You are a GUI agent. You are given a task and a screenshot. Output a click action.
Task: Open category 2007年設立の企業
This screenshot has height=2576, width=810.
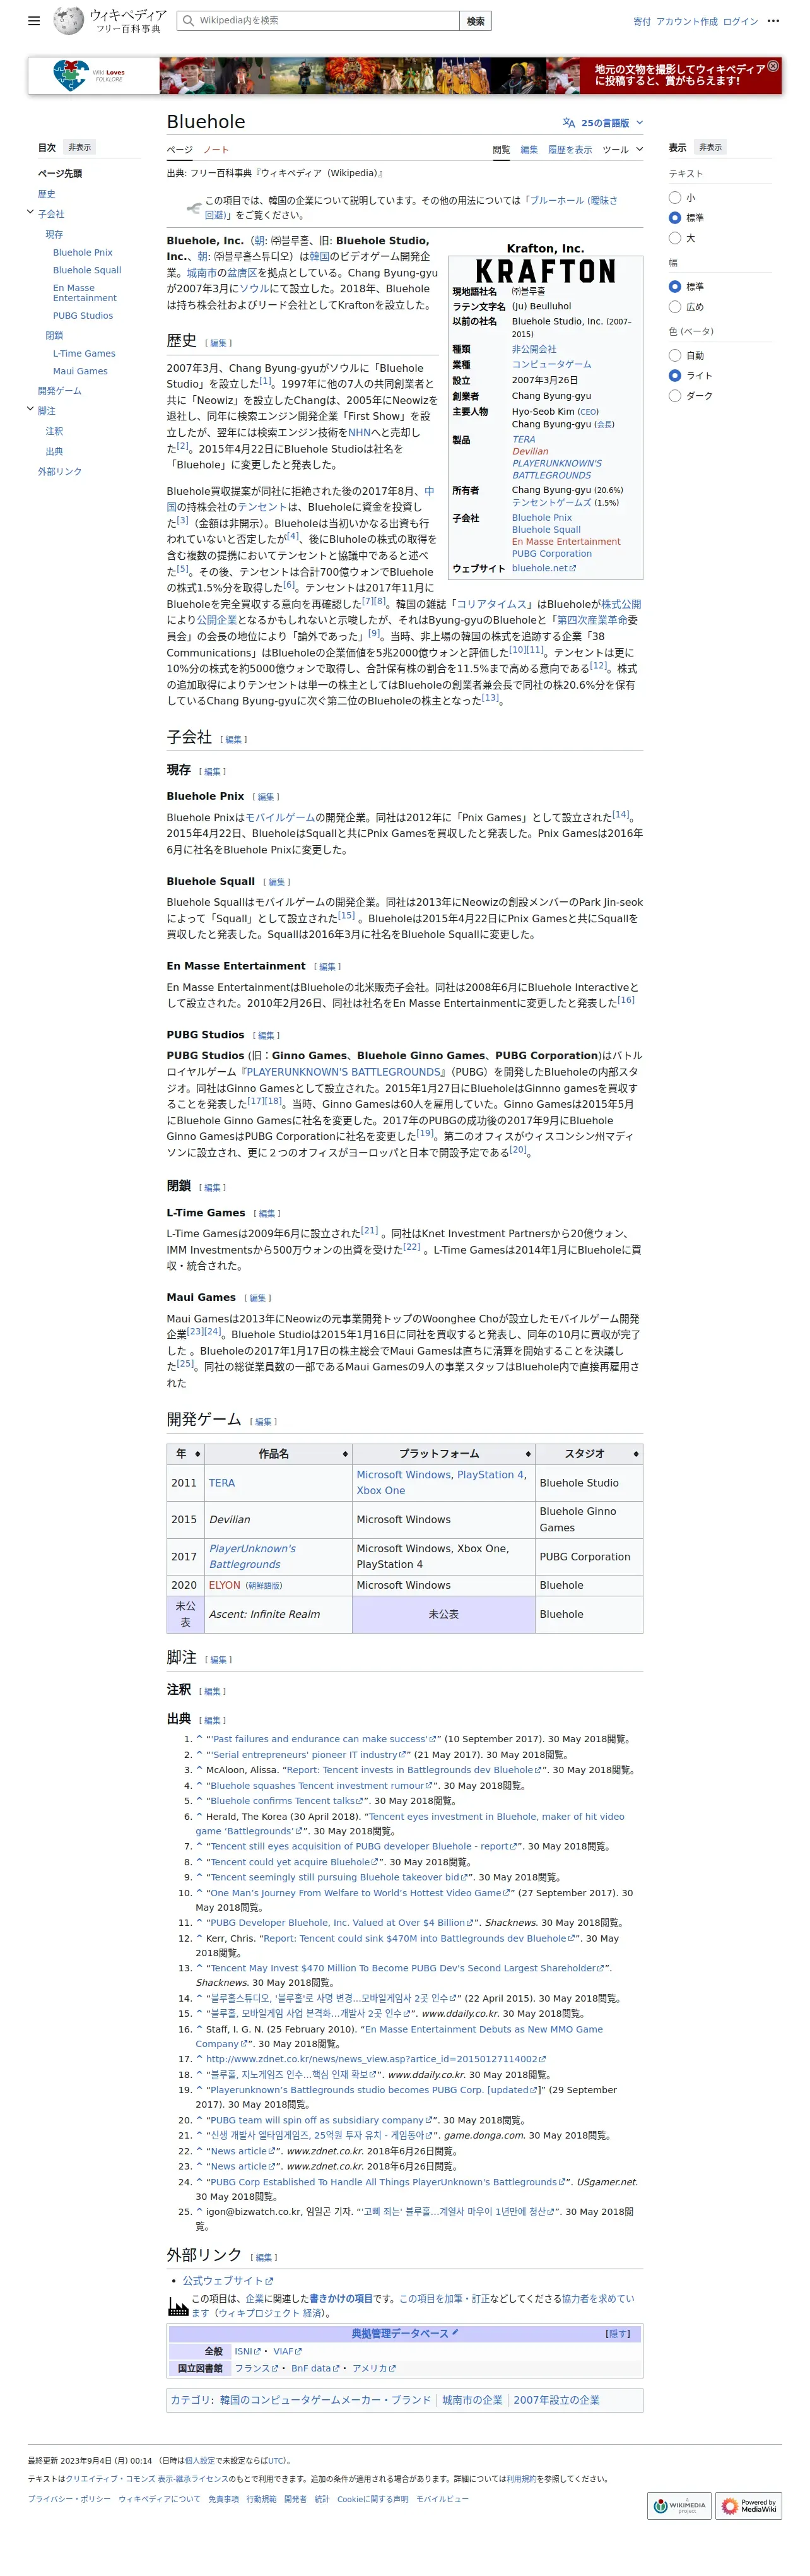(557, 2400)
